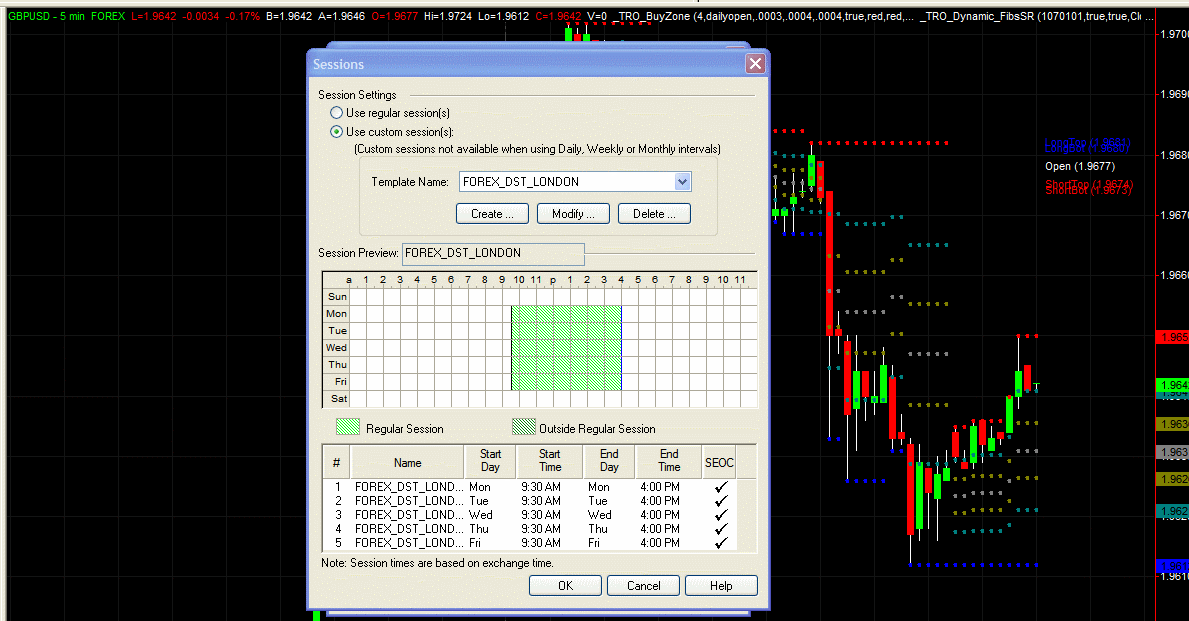Click the Delete... button

pyautogui.click(x=654, y=214)
